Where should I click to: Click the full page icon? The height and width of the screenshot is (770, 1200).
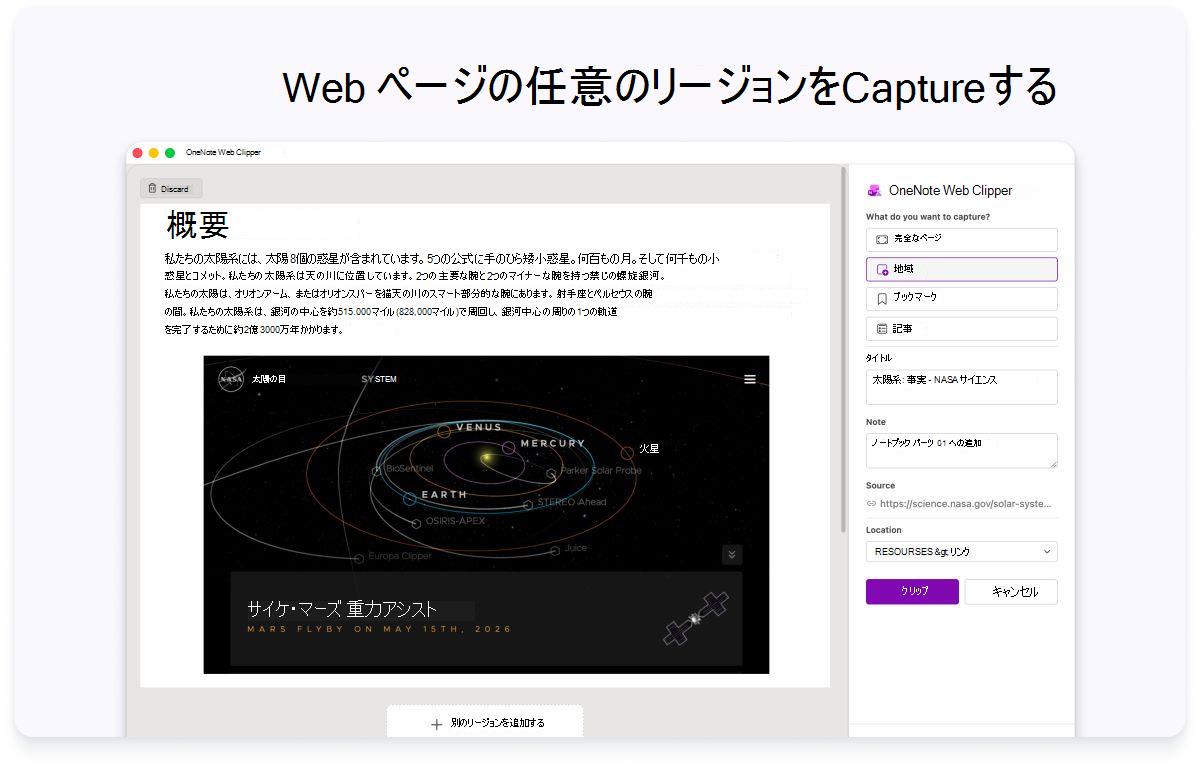882,239
